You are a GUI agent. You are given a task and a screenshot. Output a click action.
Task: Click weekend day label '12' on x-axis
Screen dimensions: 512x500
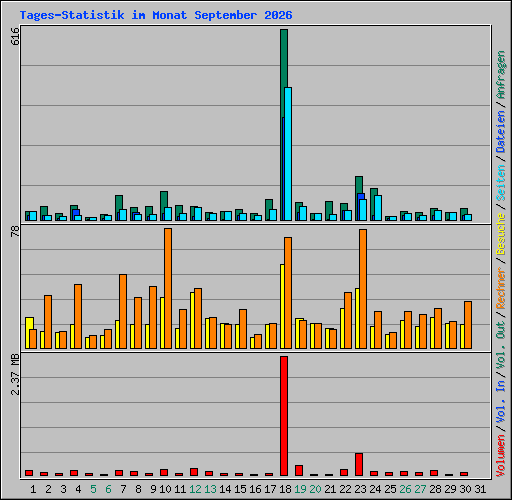[195, 489]
